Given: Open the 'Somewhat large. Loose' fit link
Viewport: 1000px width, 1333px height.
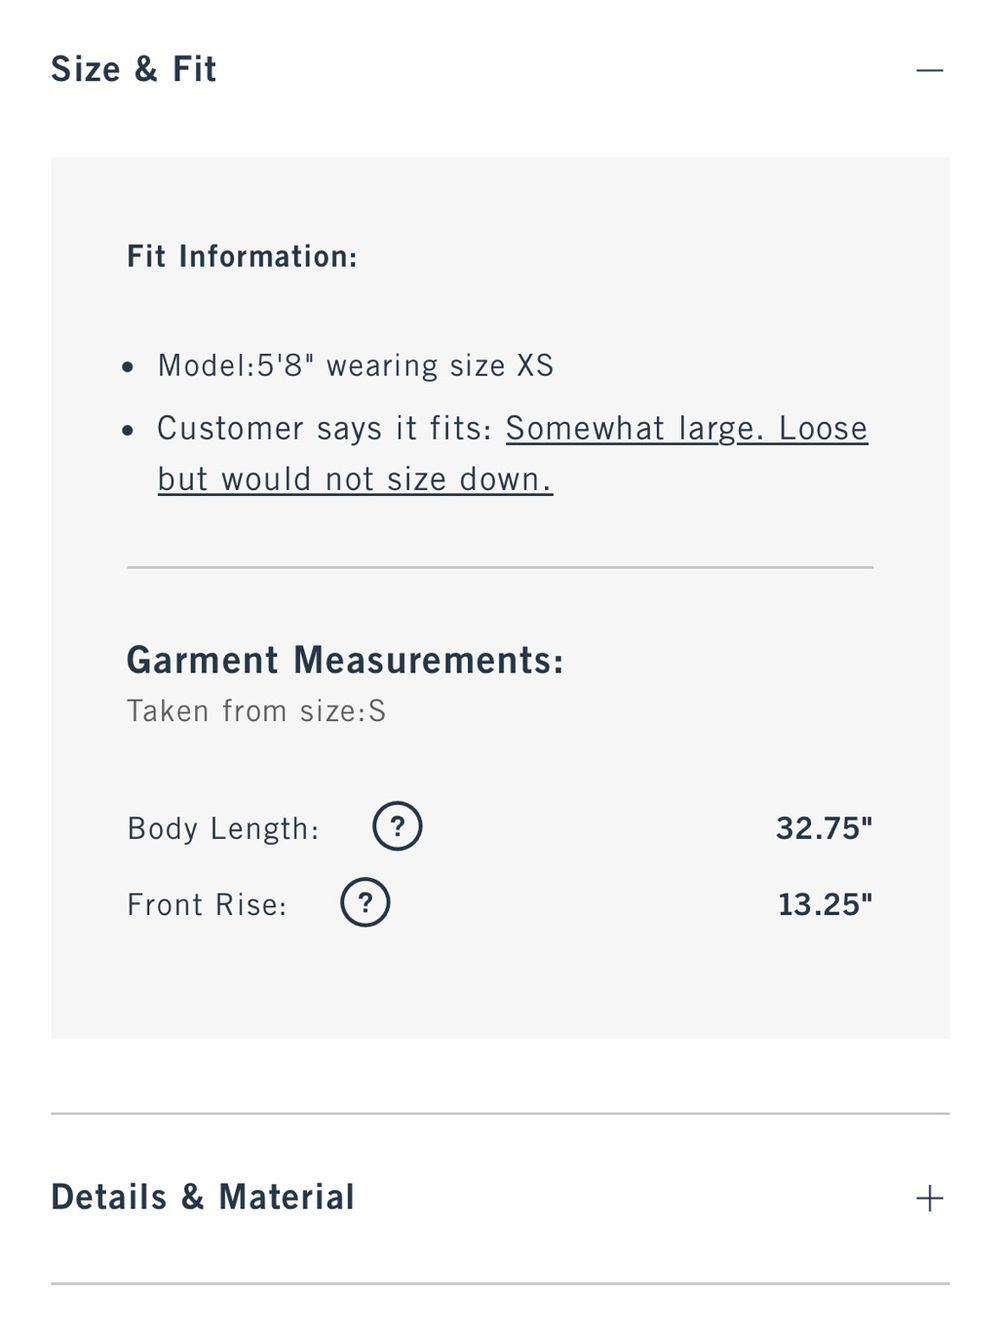Looking at the screenshot, I should [x=686, y=428].
